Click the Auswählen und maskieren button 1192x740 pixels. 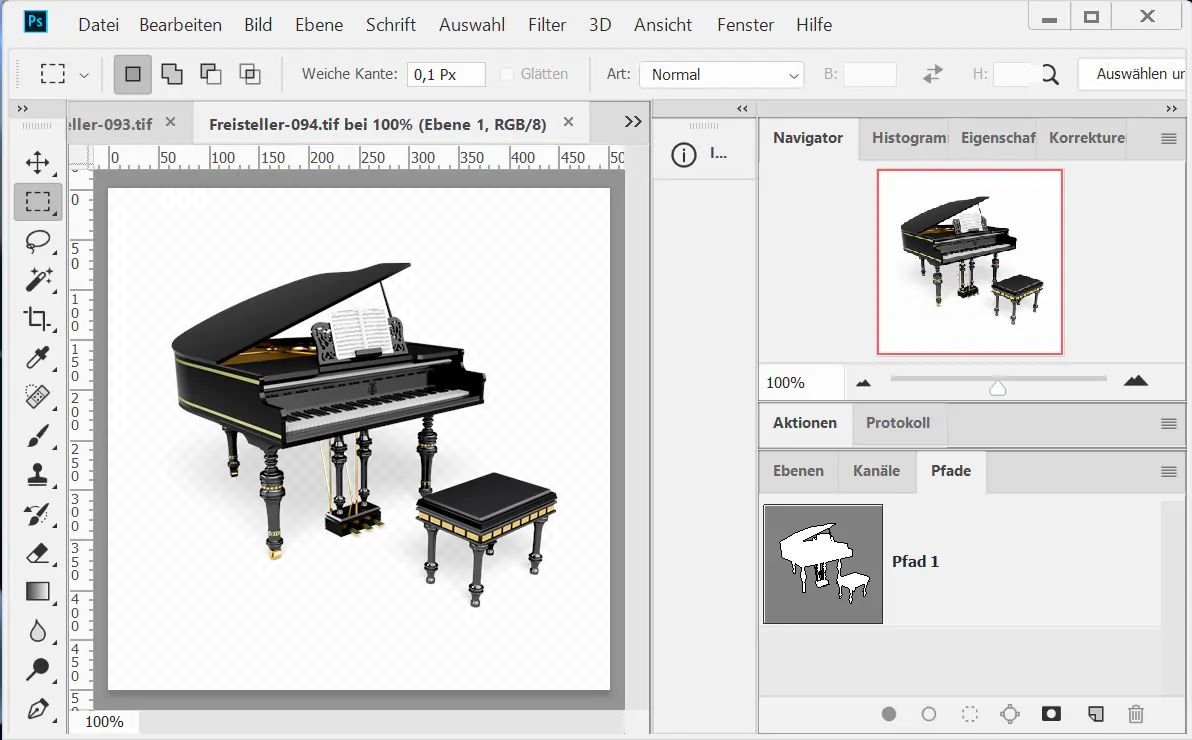click(x=1134, y=74)
